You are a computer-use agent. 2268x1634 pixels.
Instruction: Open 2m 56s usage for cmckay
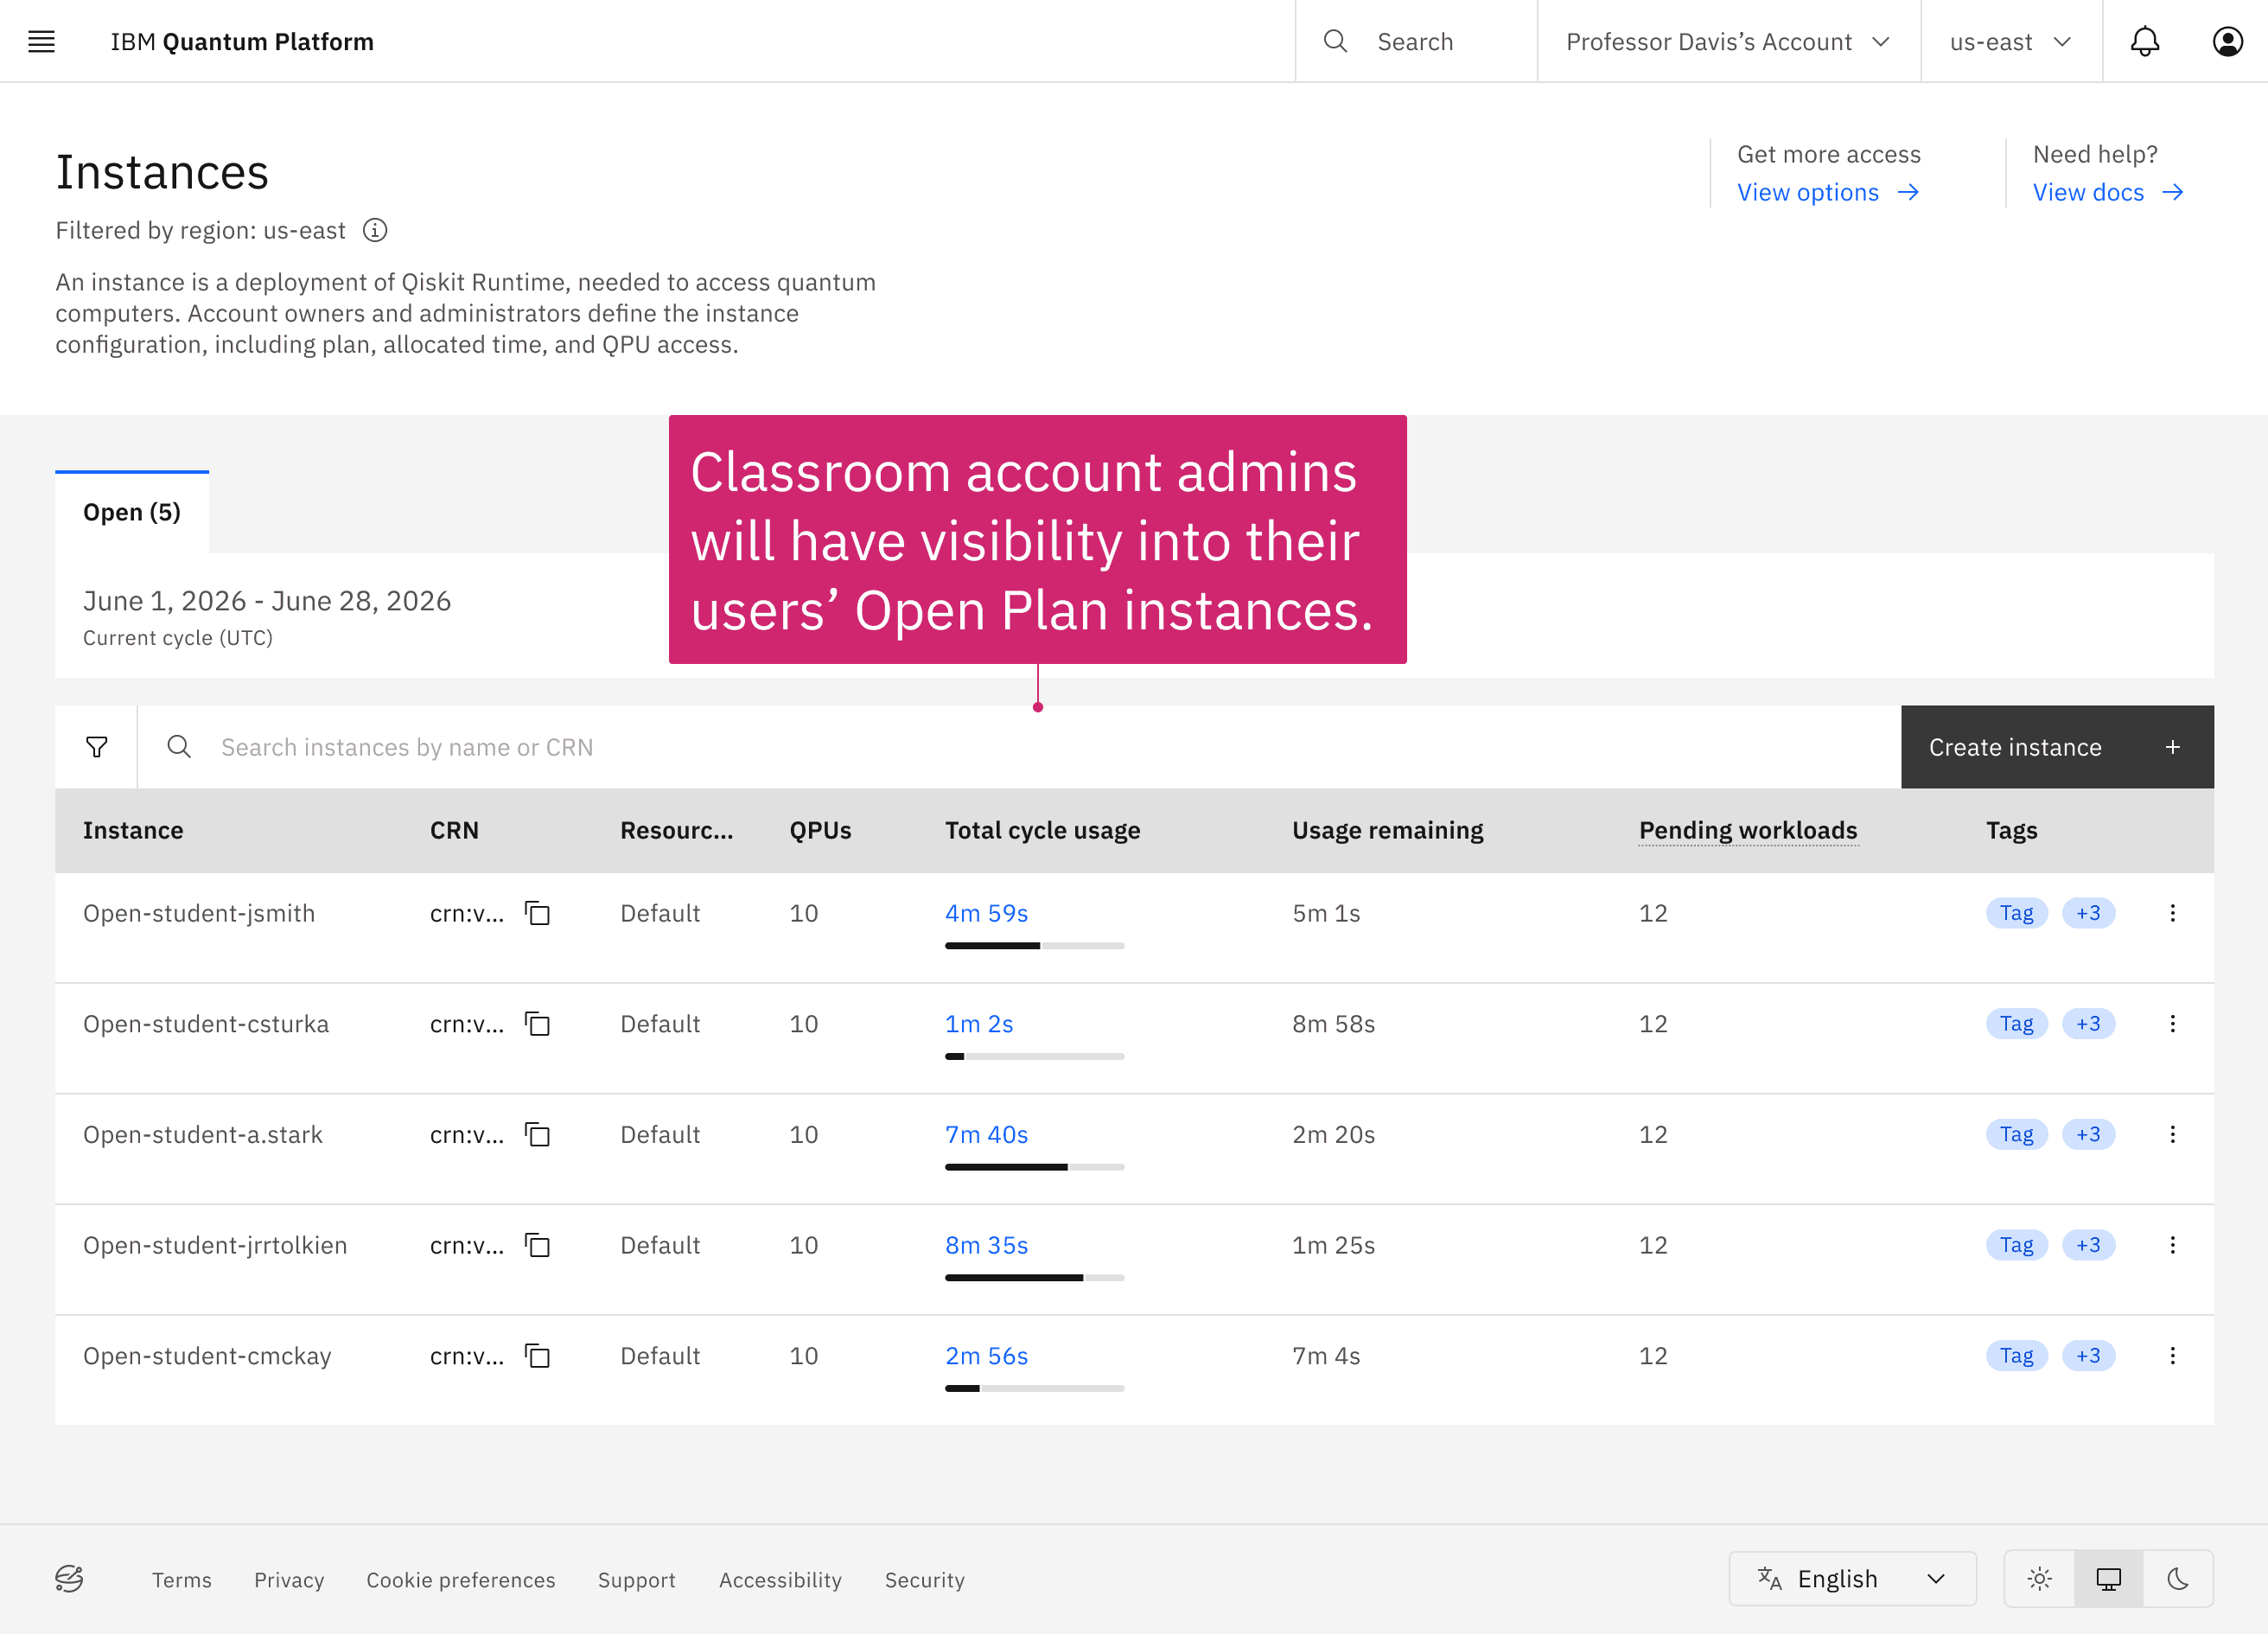pyautogui.click(x=986, y=1356)
